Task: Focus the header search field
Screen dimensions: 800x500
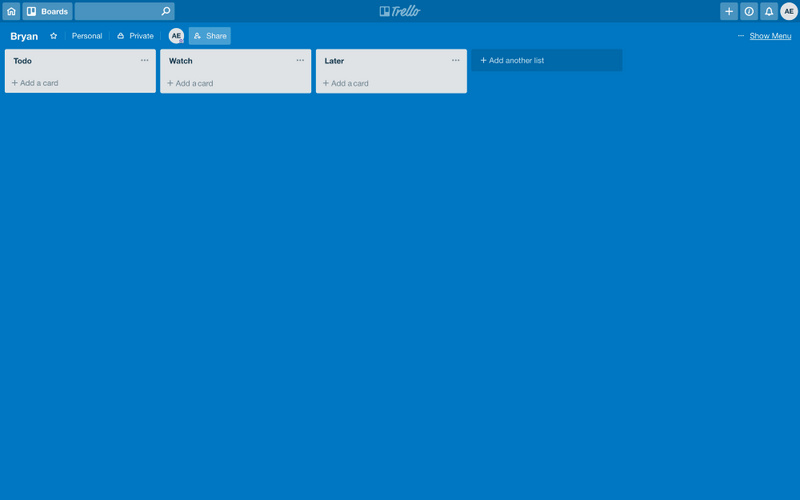Action: pos(124,11)
